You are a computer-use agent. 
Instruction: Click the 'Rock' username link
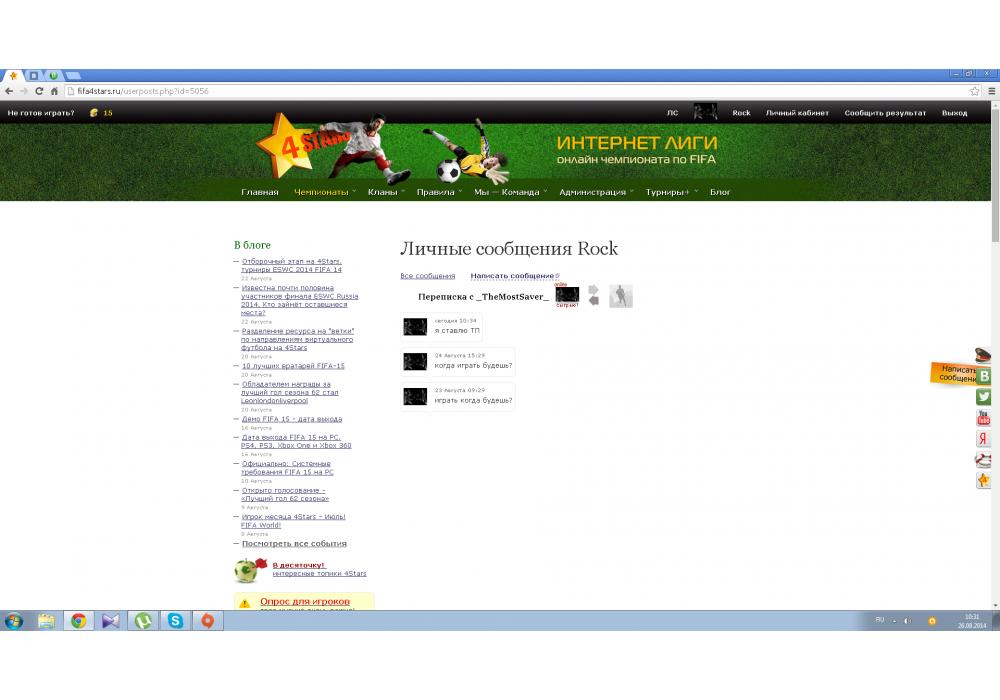(741, 113)
